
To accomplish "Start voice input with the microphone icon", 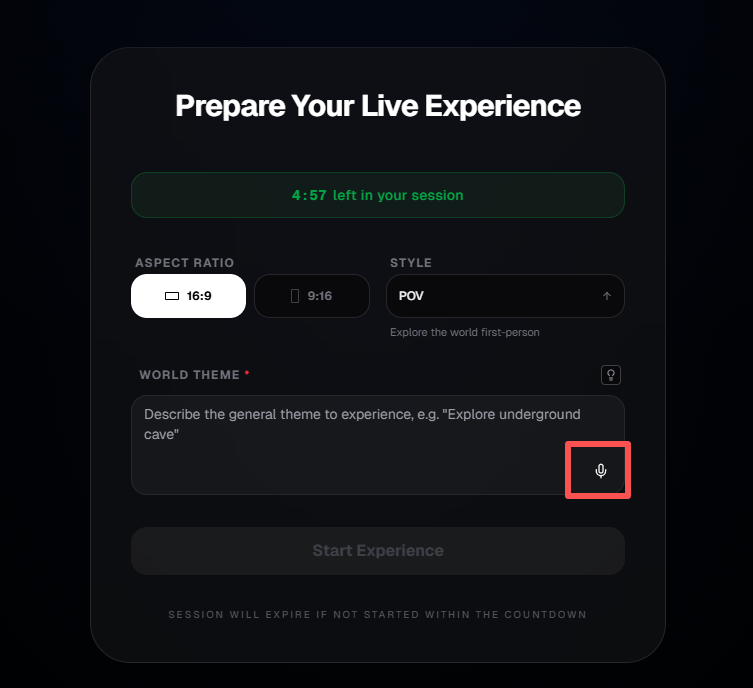I will (x=600, y=471).
